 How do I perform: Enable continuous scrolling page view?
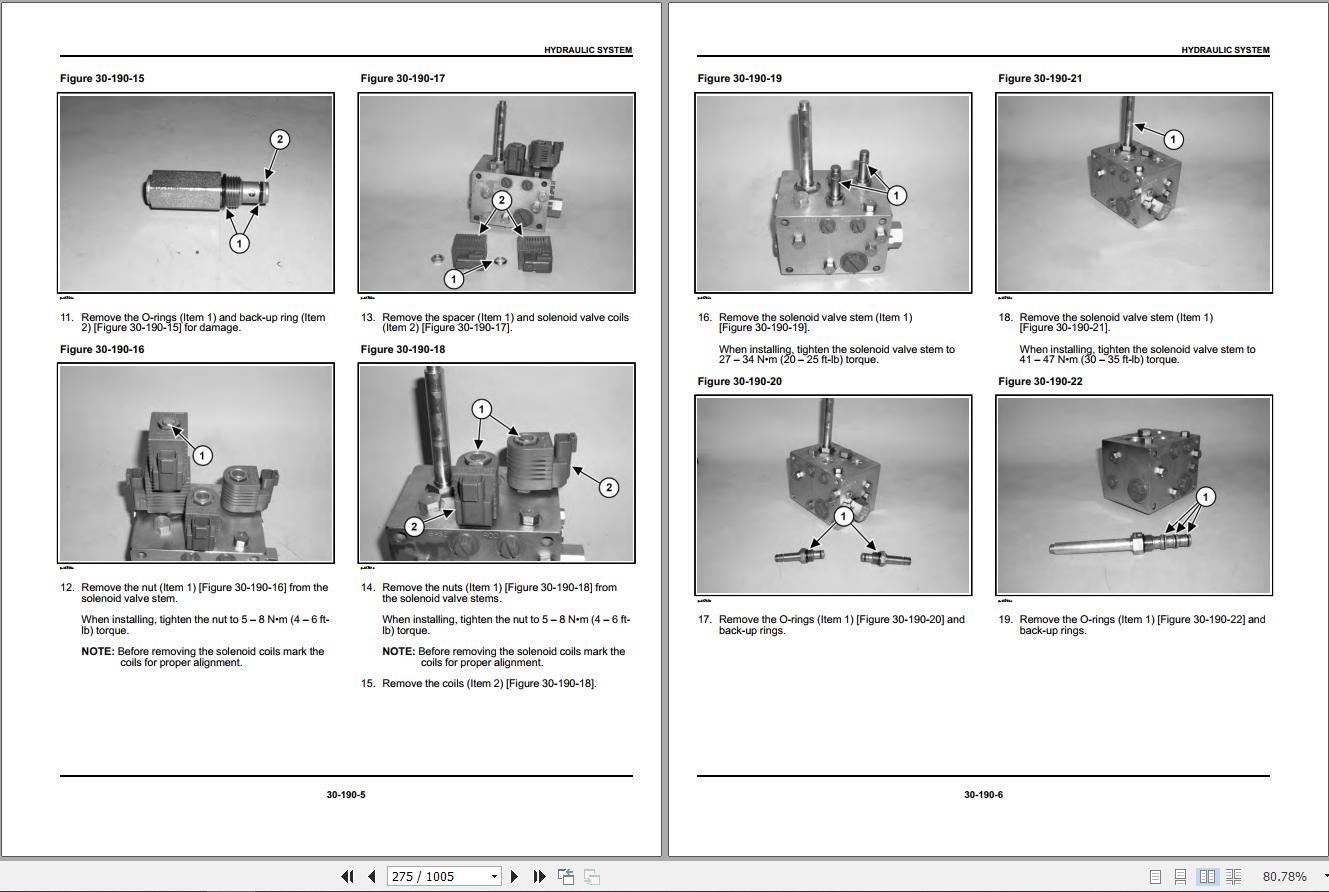[x=1181, y=876]
